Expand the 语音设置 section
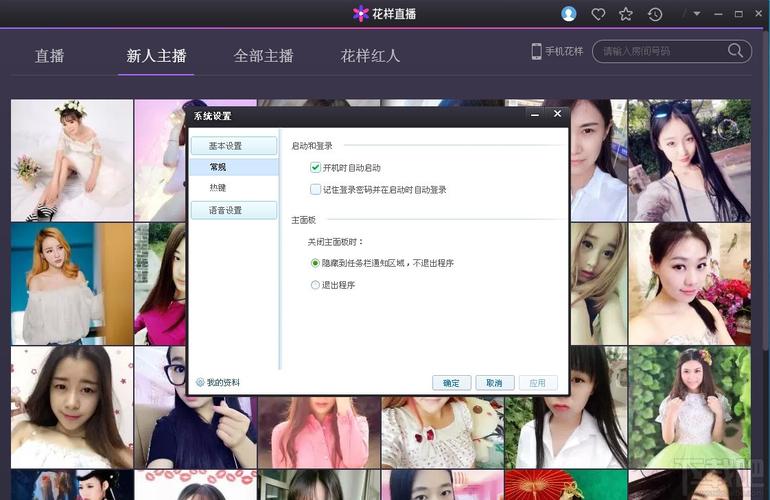 (x=234, y=210)
